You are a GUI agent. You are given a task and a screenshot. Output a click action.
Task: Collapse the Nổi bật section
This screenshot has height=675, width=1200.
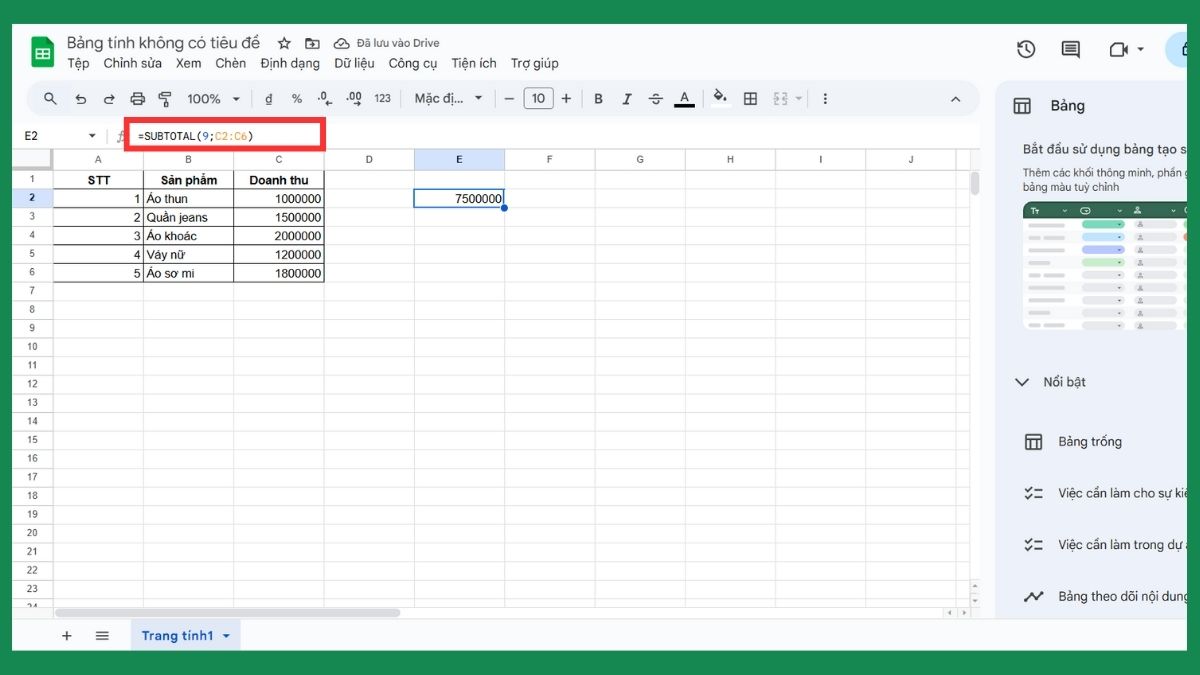pyautogui.click(x=1022, y=381)
